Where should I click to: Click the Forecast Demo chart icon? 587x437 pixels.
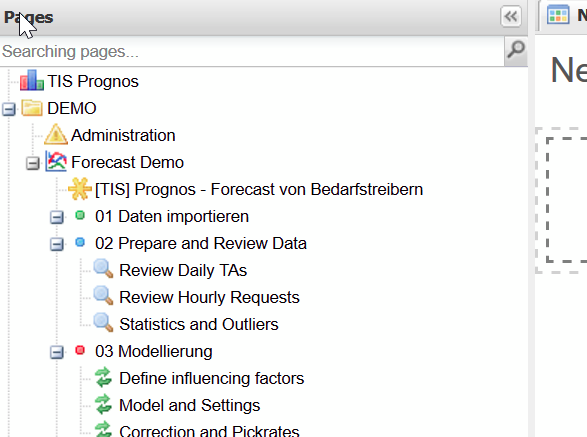(x=56, y=161)
